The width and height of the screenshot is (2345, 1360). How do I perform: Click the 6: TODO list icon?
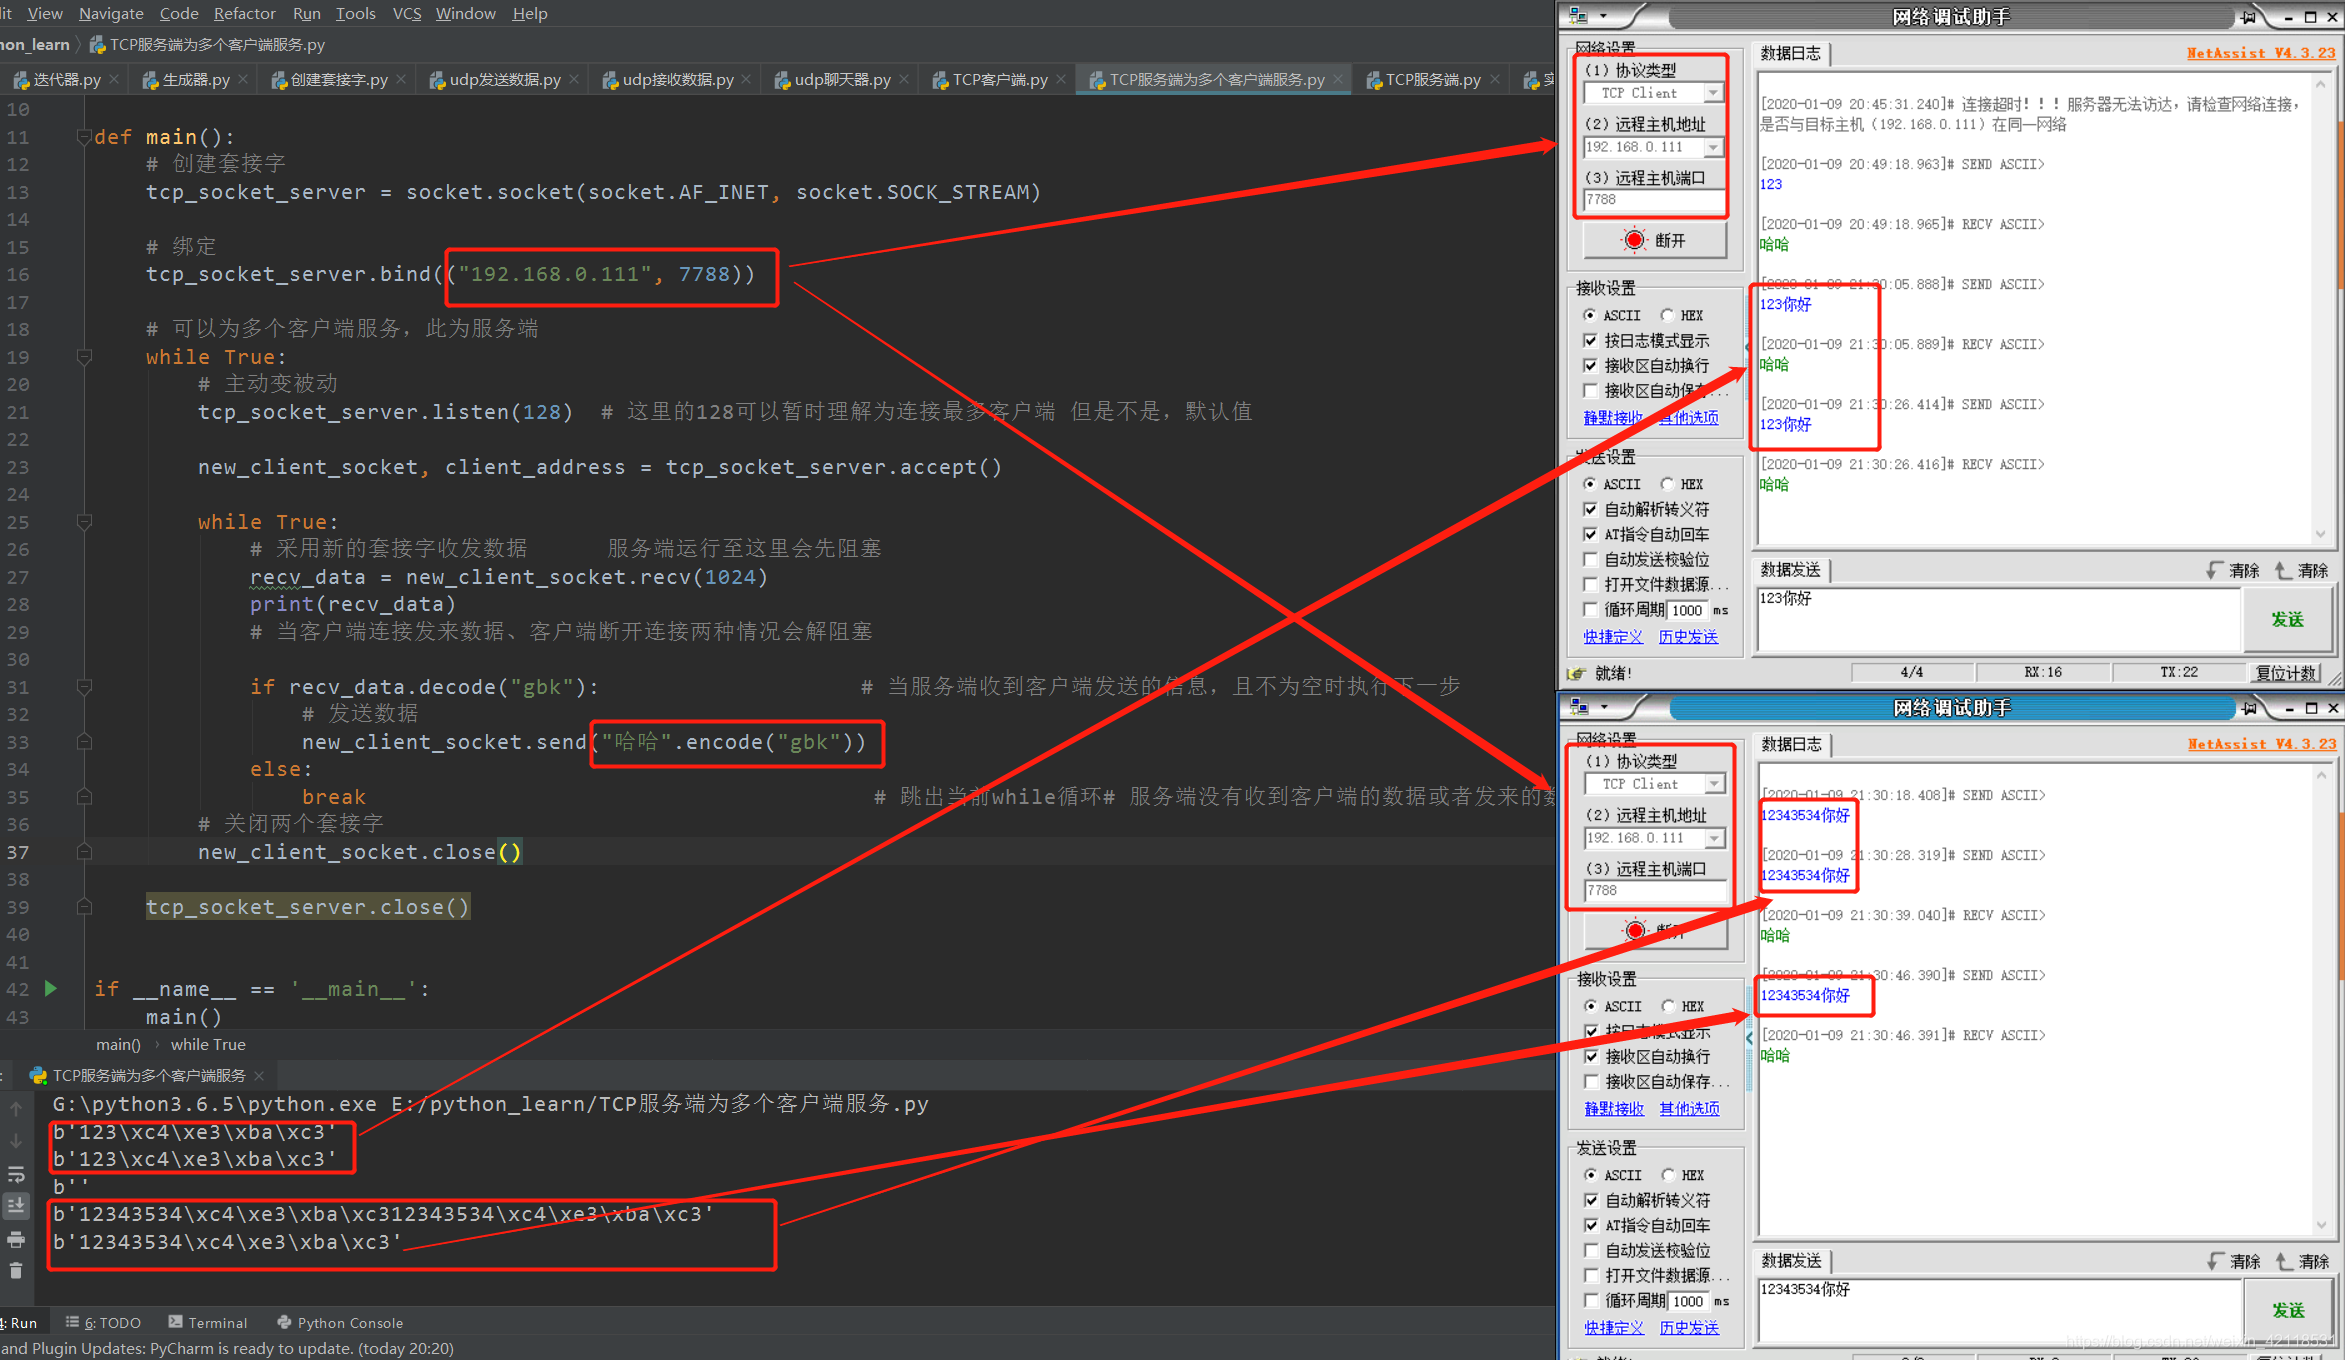coord(72,1322)
